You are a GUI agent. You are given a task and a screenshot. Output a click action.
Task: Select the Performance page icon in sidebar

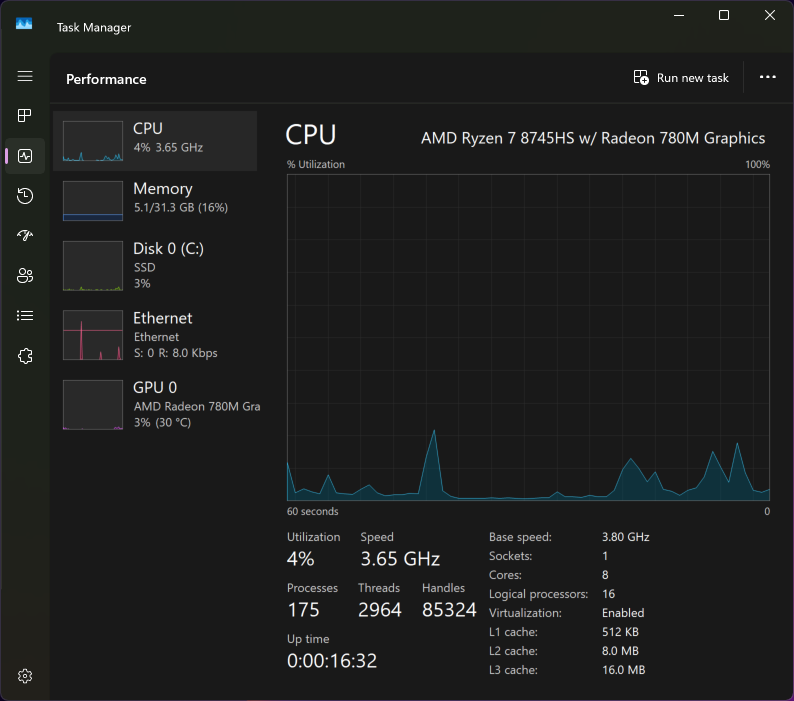point(25,156)
